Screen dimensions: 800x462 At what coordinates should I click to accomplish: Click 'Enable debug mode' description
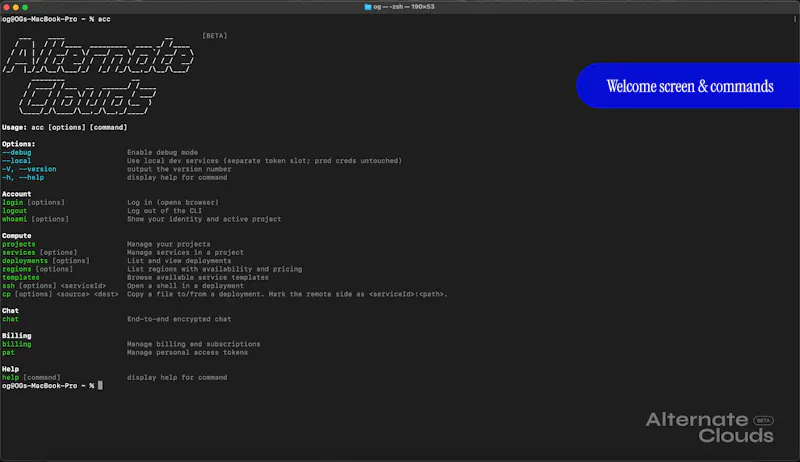click(162, 152)
